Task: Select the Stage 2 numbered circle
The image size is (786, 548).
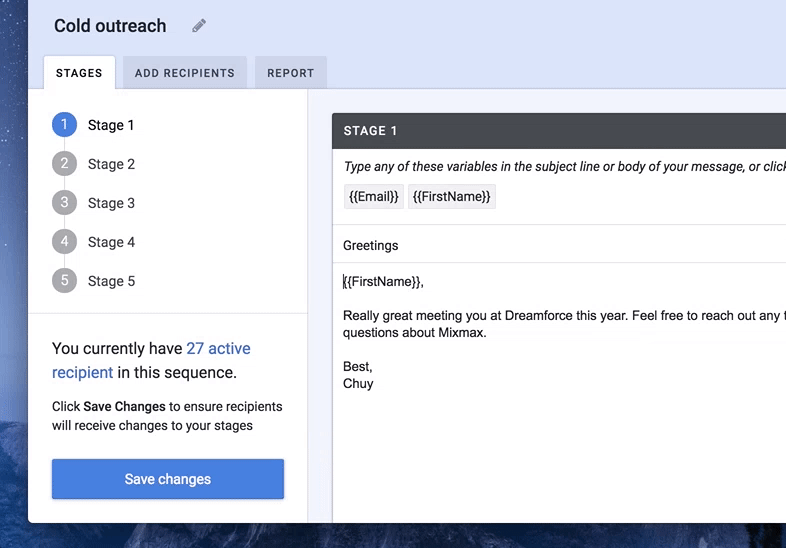Action: tap(64, 164)
